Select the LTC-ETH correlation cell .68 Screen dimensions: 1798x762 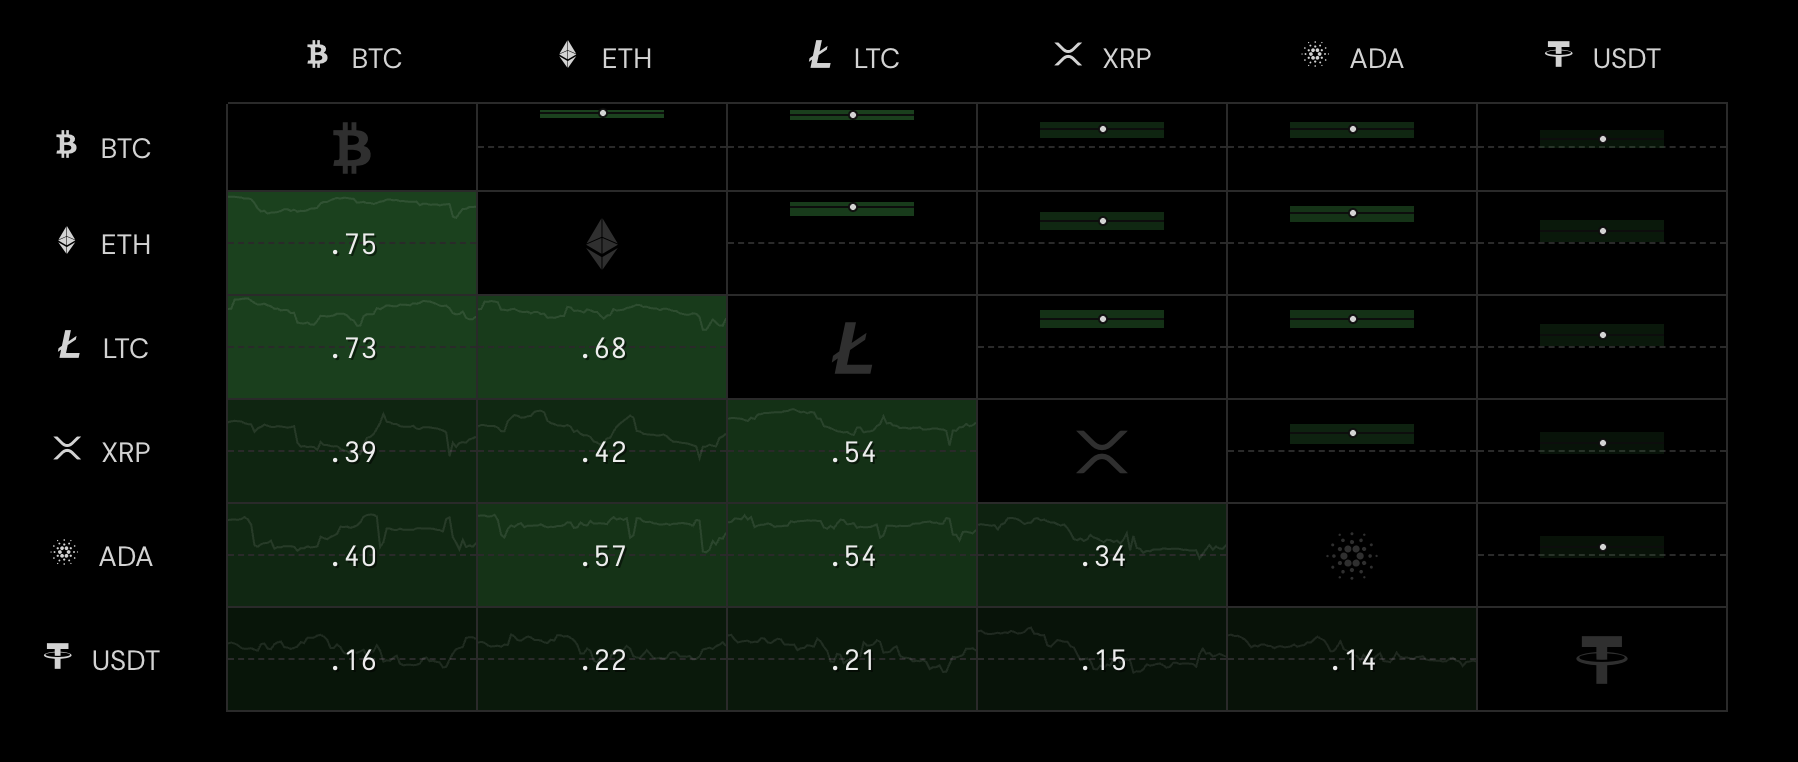[602, 347]
